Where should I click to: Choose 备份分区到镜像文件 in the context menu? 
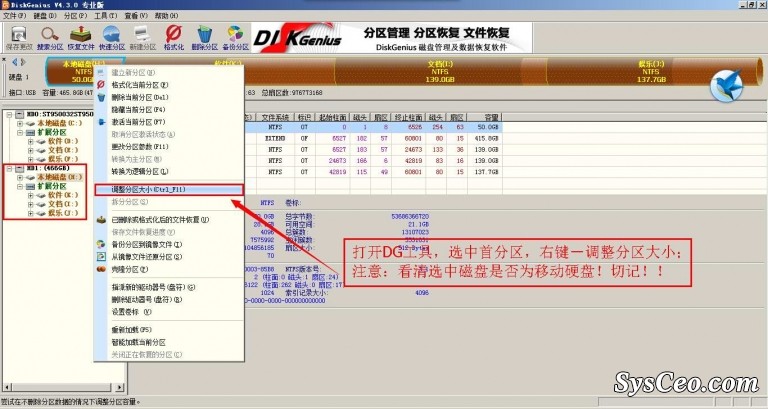pyautogui.click(x=169, y=244)
